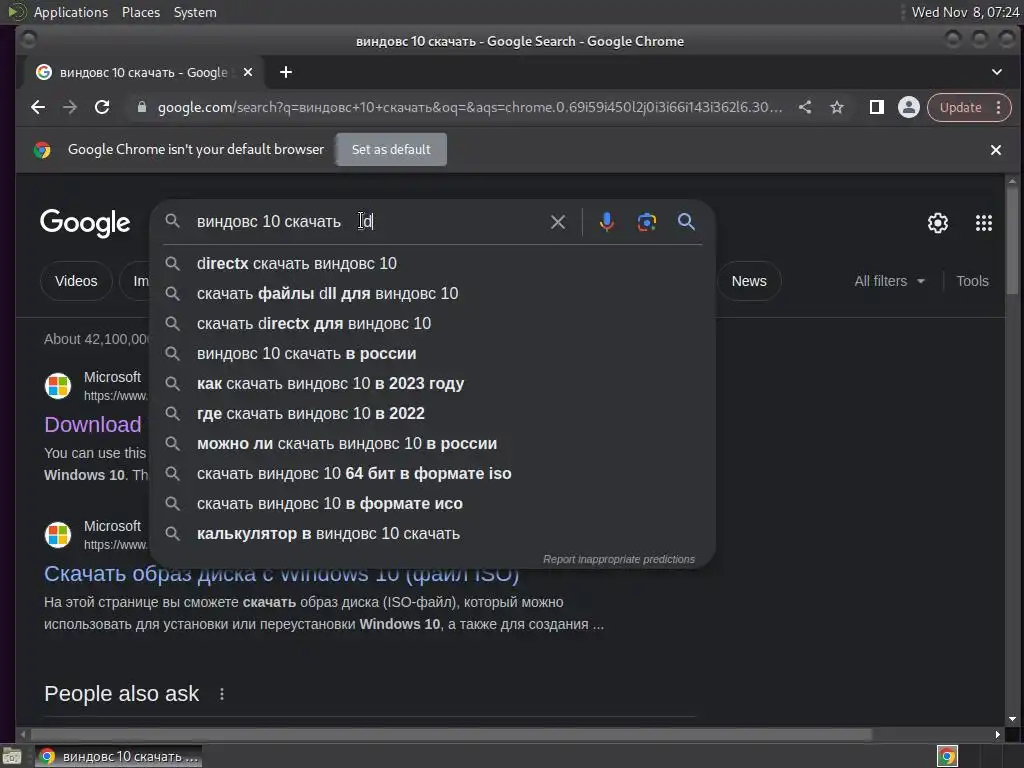Start voice search with microphone
This screenshot has width=1024, height=768.
tap(607, 222)
